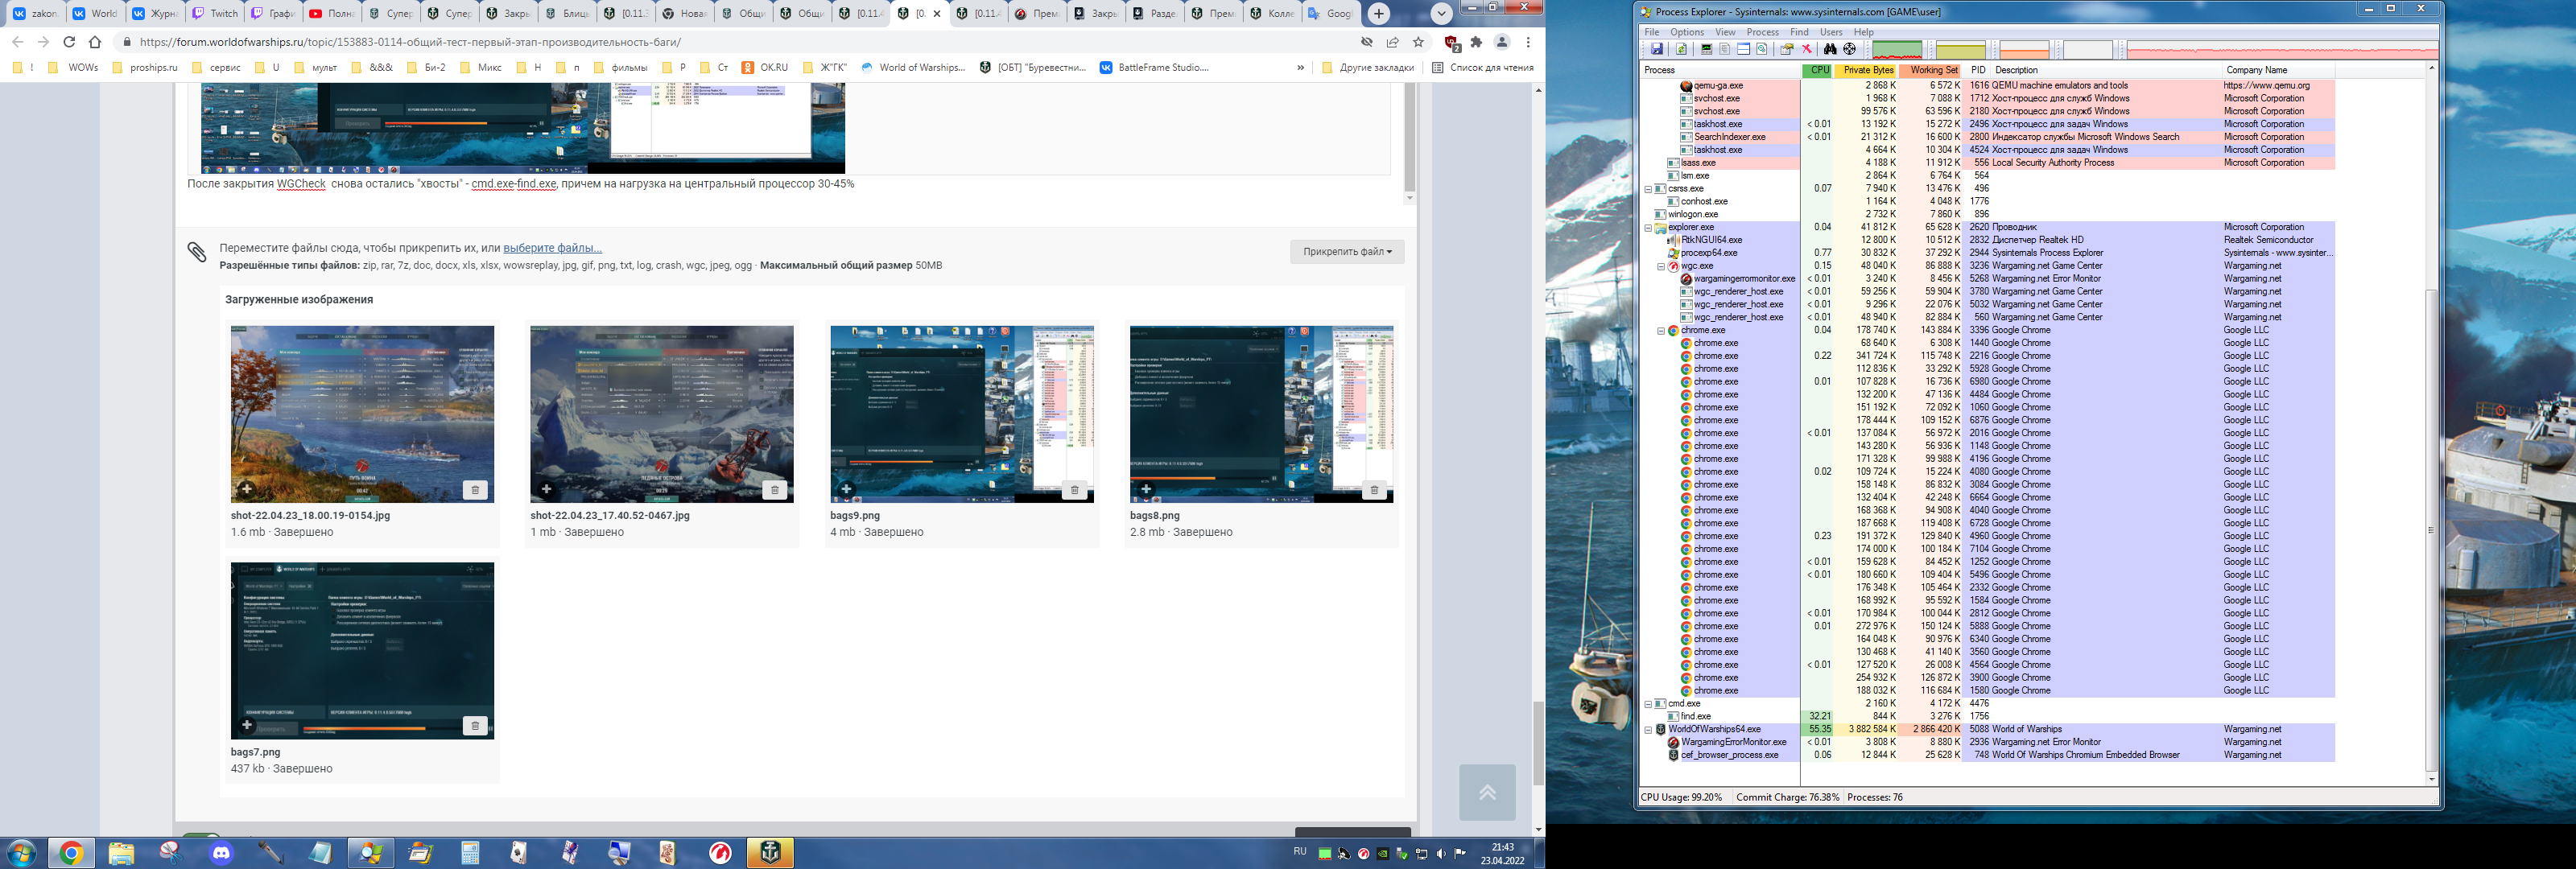This screenshot has width=2576, height=869.
Task: Click the yellow commit history mini graph
Action: click(1960, 50)
